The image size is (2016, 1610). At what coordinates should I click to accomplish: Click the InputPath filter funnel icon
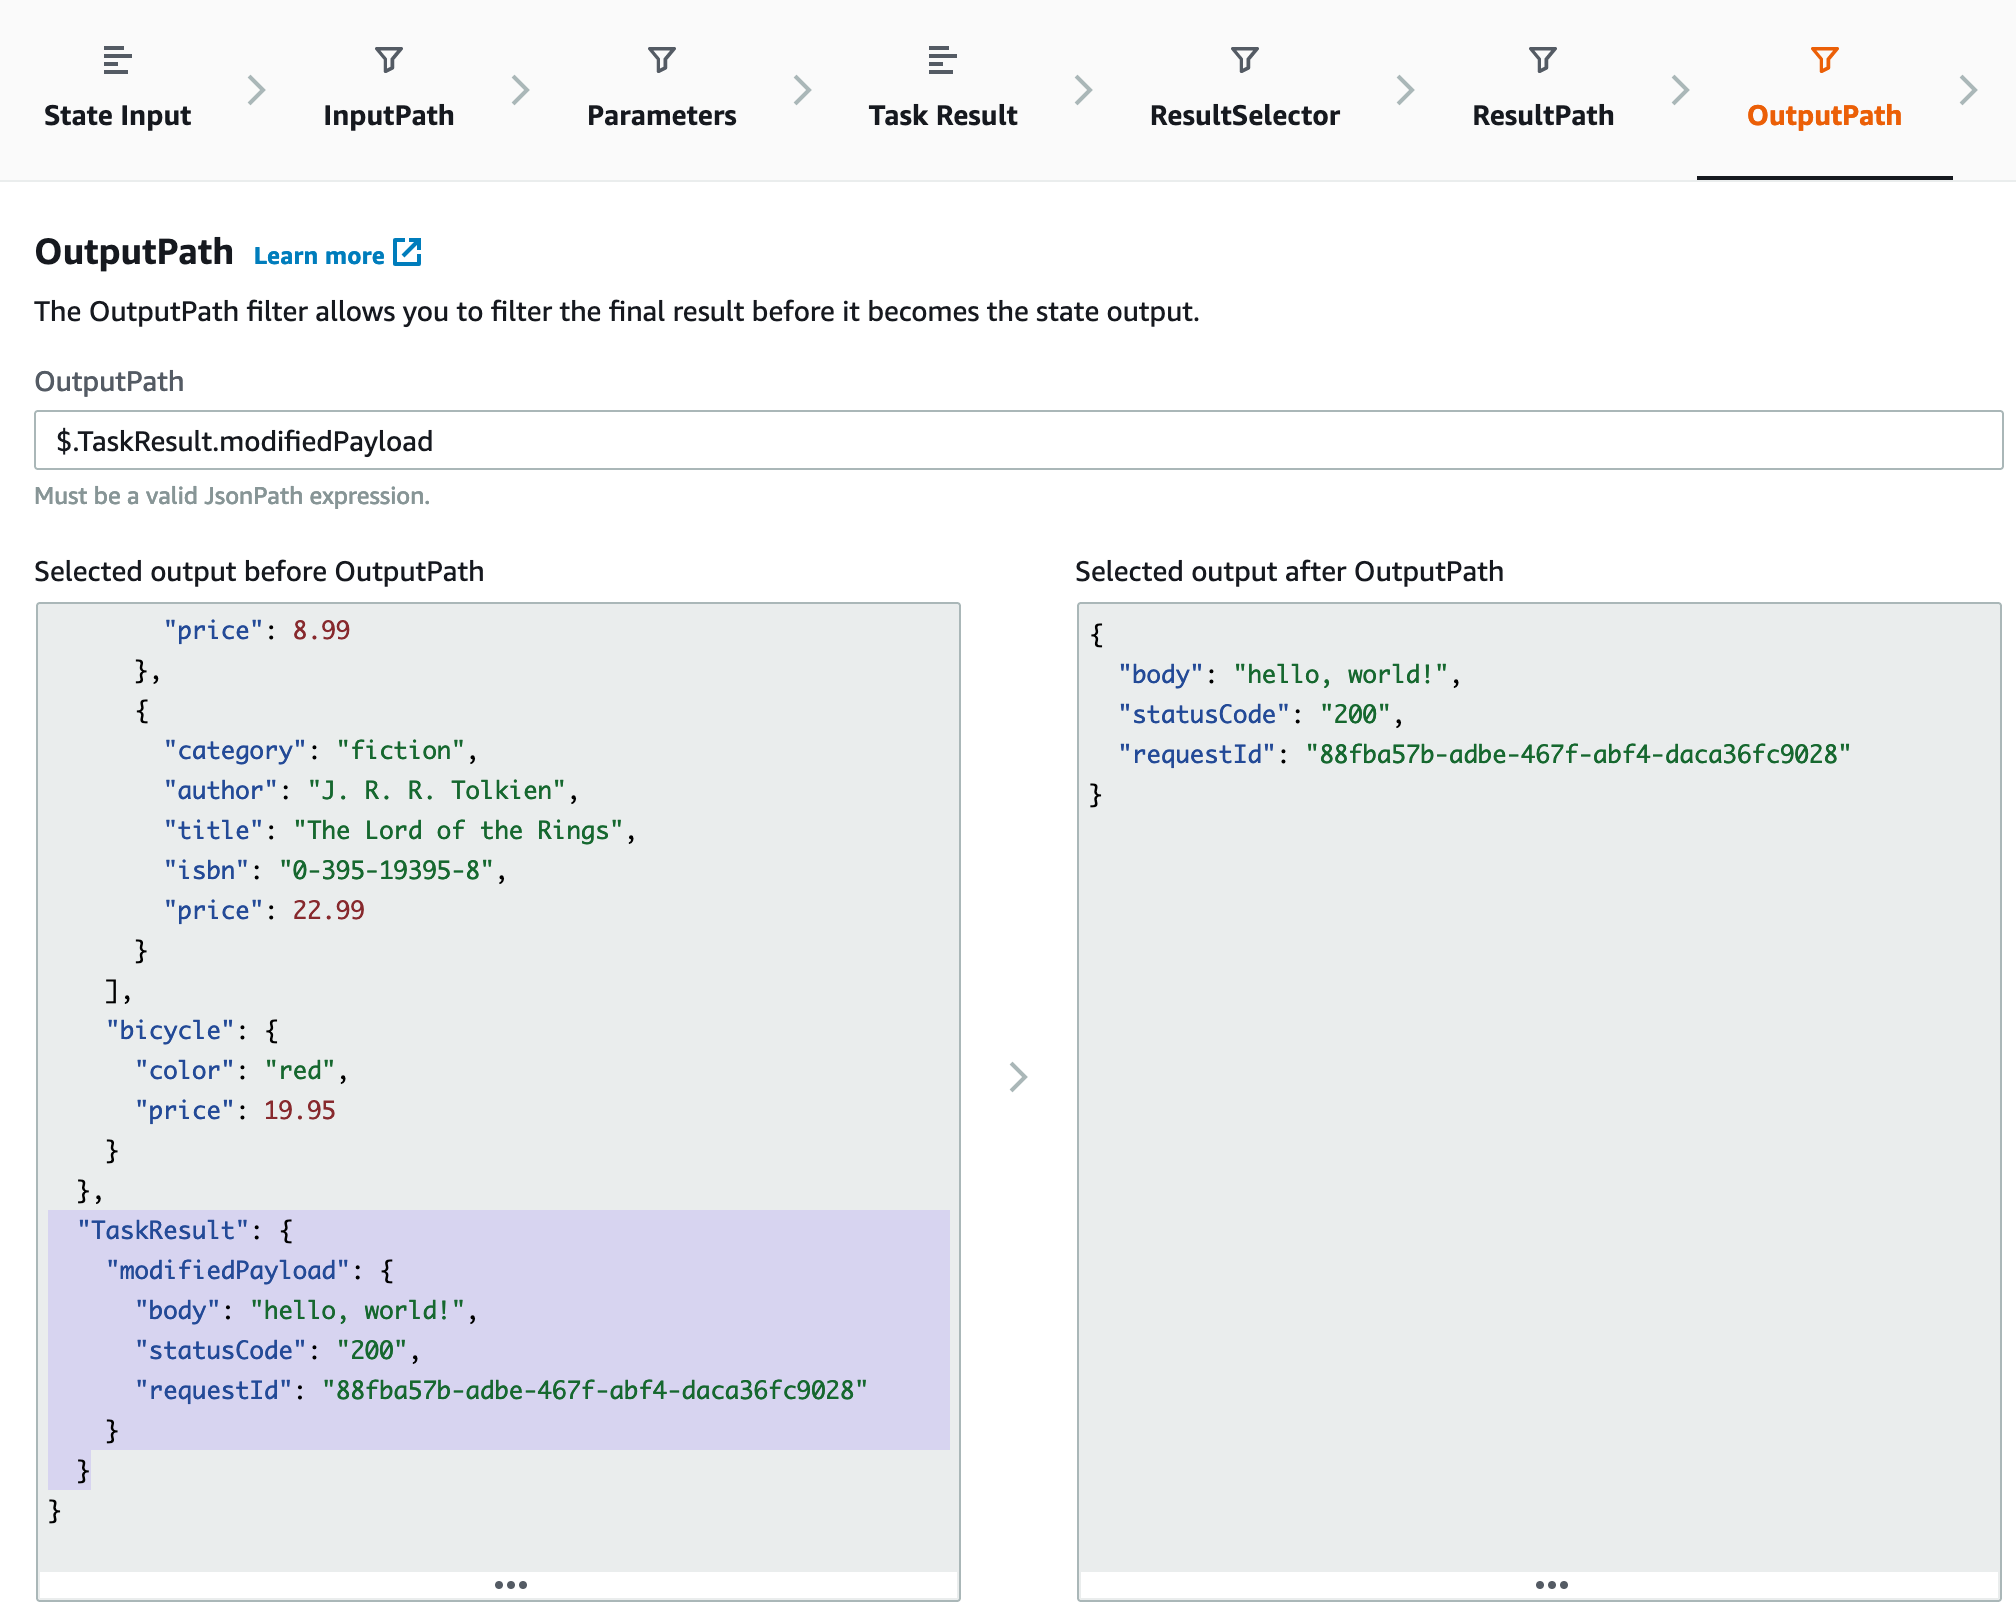pyautogui.click(x=388, y=60)
